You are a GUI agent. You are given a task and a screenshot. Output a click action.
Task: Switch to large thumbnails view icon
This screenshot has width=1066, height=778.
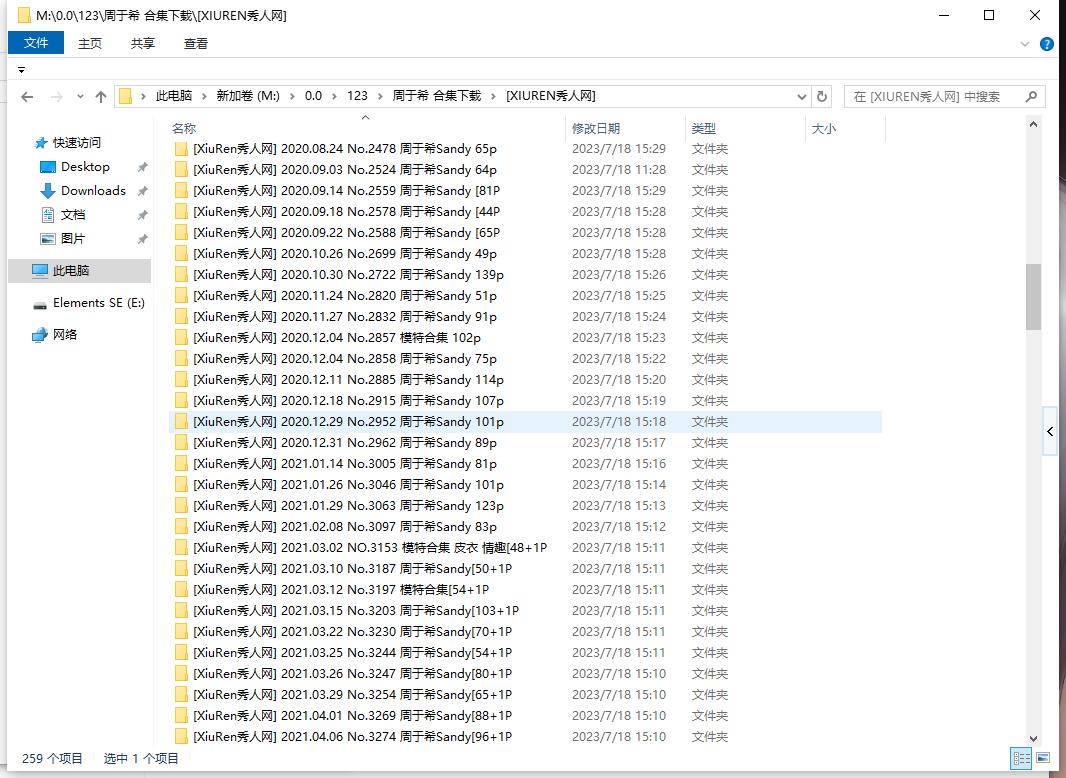(x=1043, y=758)
